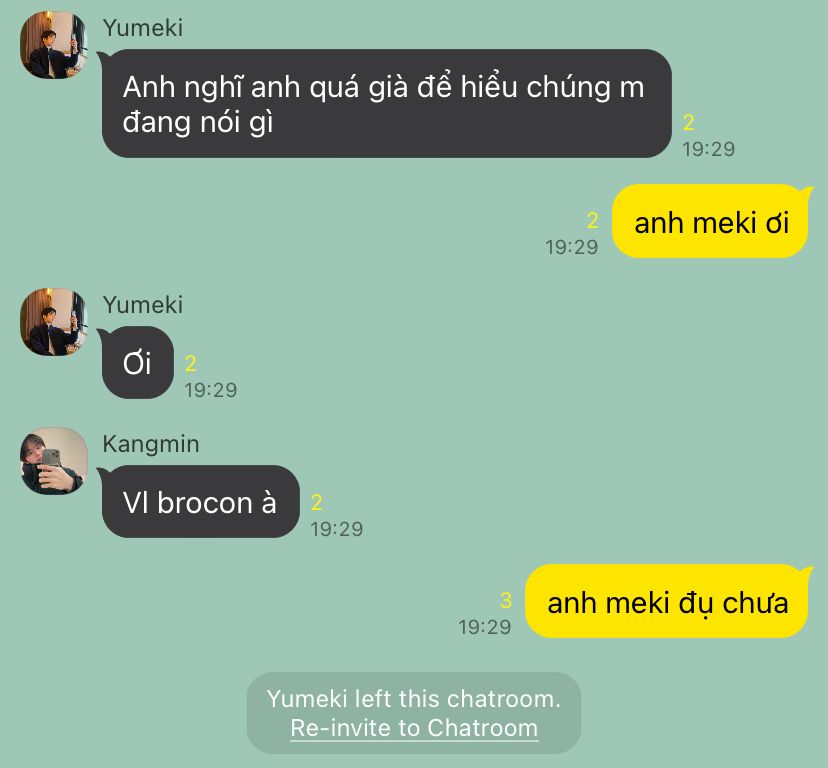Open Yumeki's profile picture on the first message
Viewport: 828px width, 768px height.
click(x=54, y=45)
